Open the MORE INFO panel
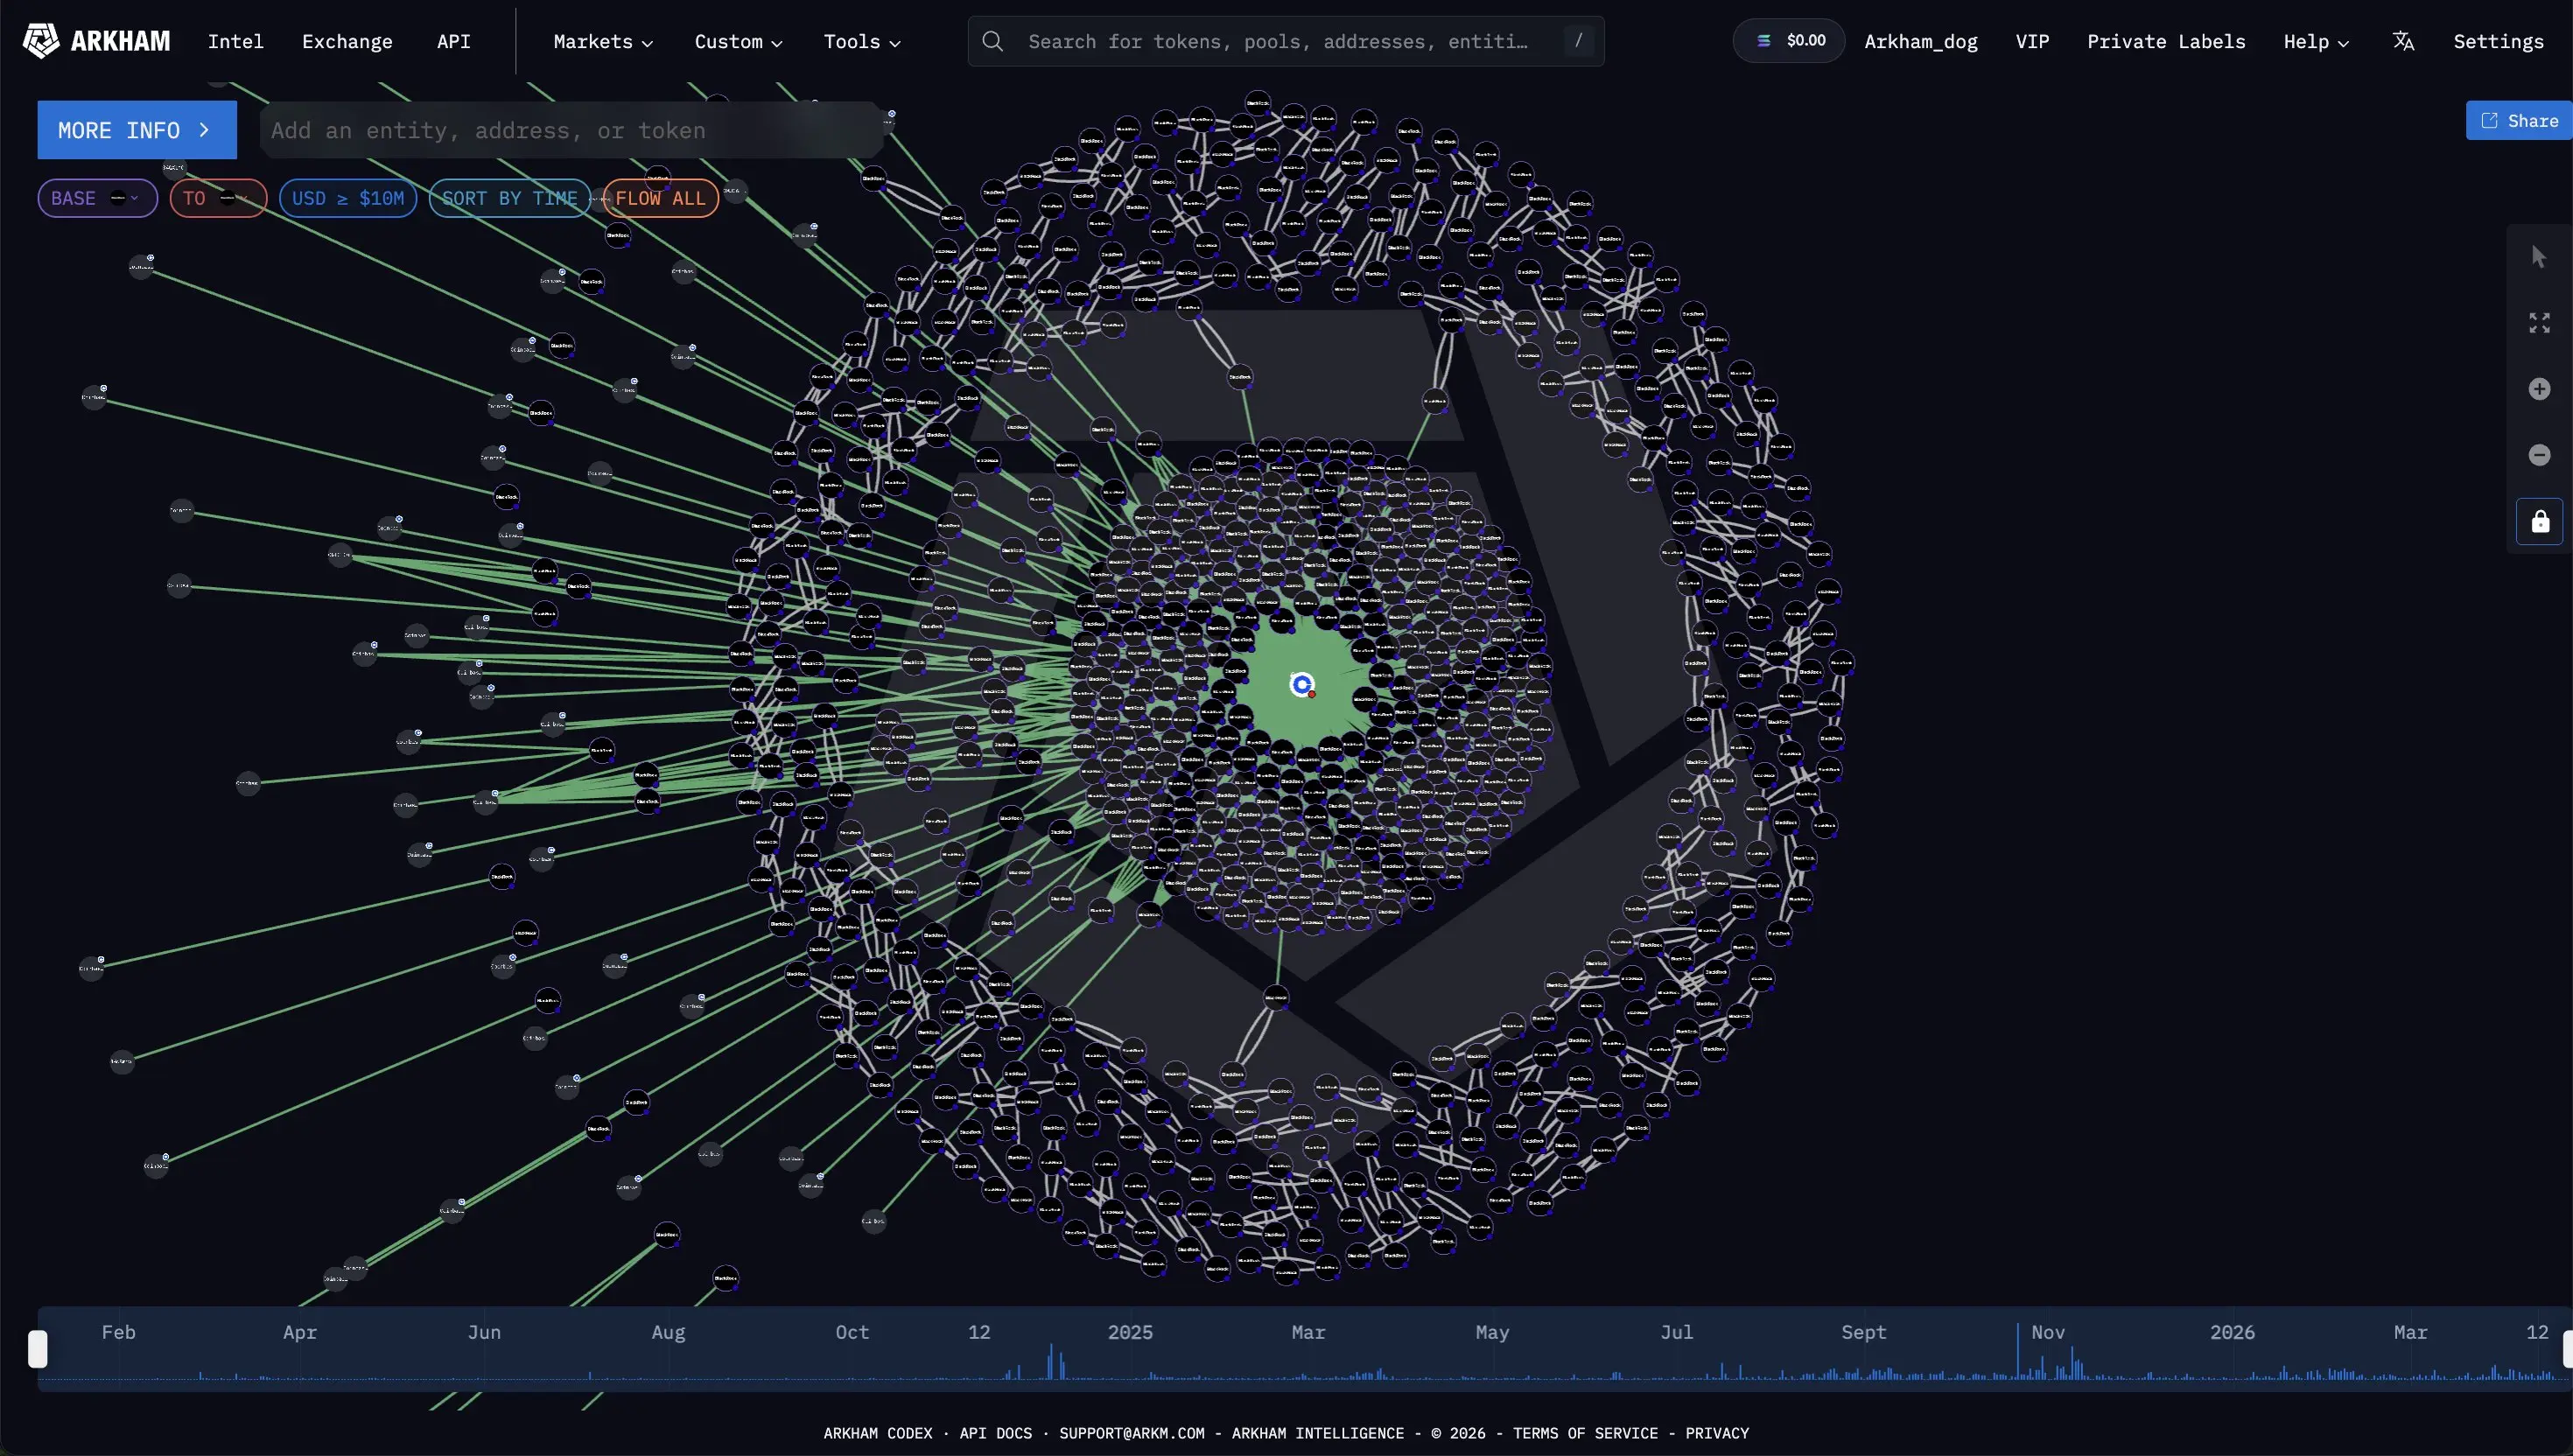This screenshot has height=1456, width=2573. click(136, 130)
